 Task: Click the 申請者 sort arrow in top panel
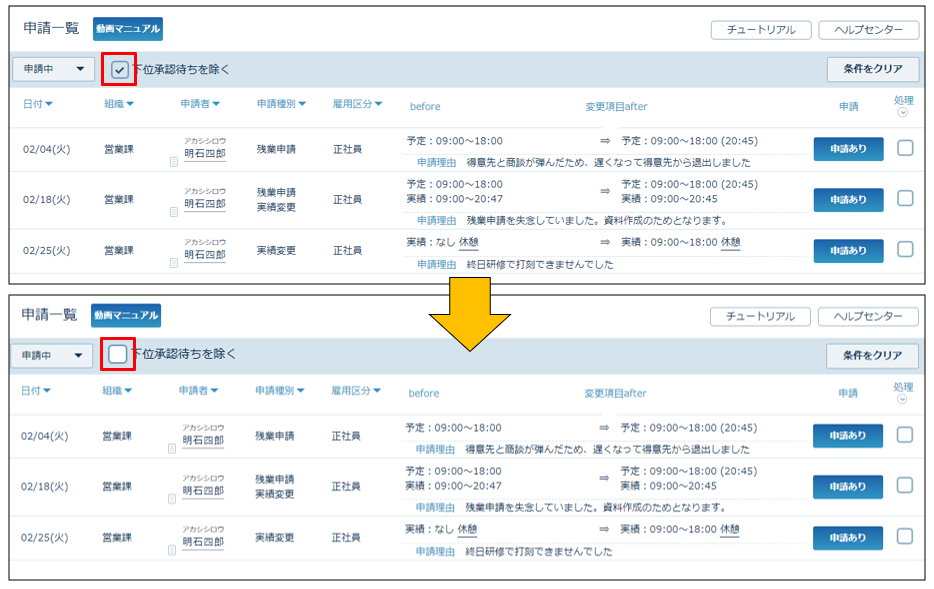coord(215,104)
